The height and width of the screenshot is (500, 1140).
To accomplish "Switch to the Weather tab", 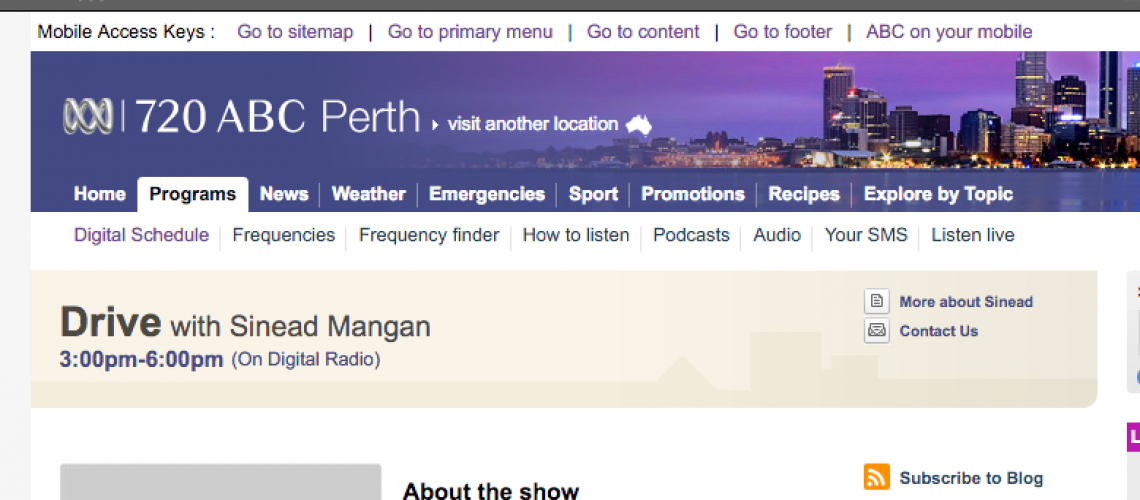I will point(369,194).
